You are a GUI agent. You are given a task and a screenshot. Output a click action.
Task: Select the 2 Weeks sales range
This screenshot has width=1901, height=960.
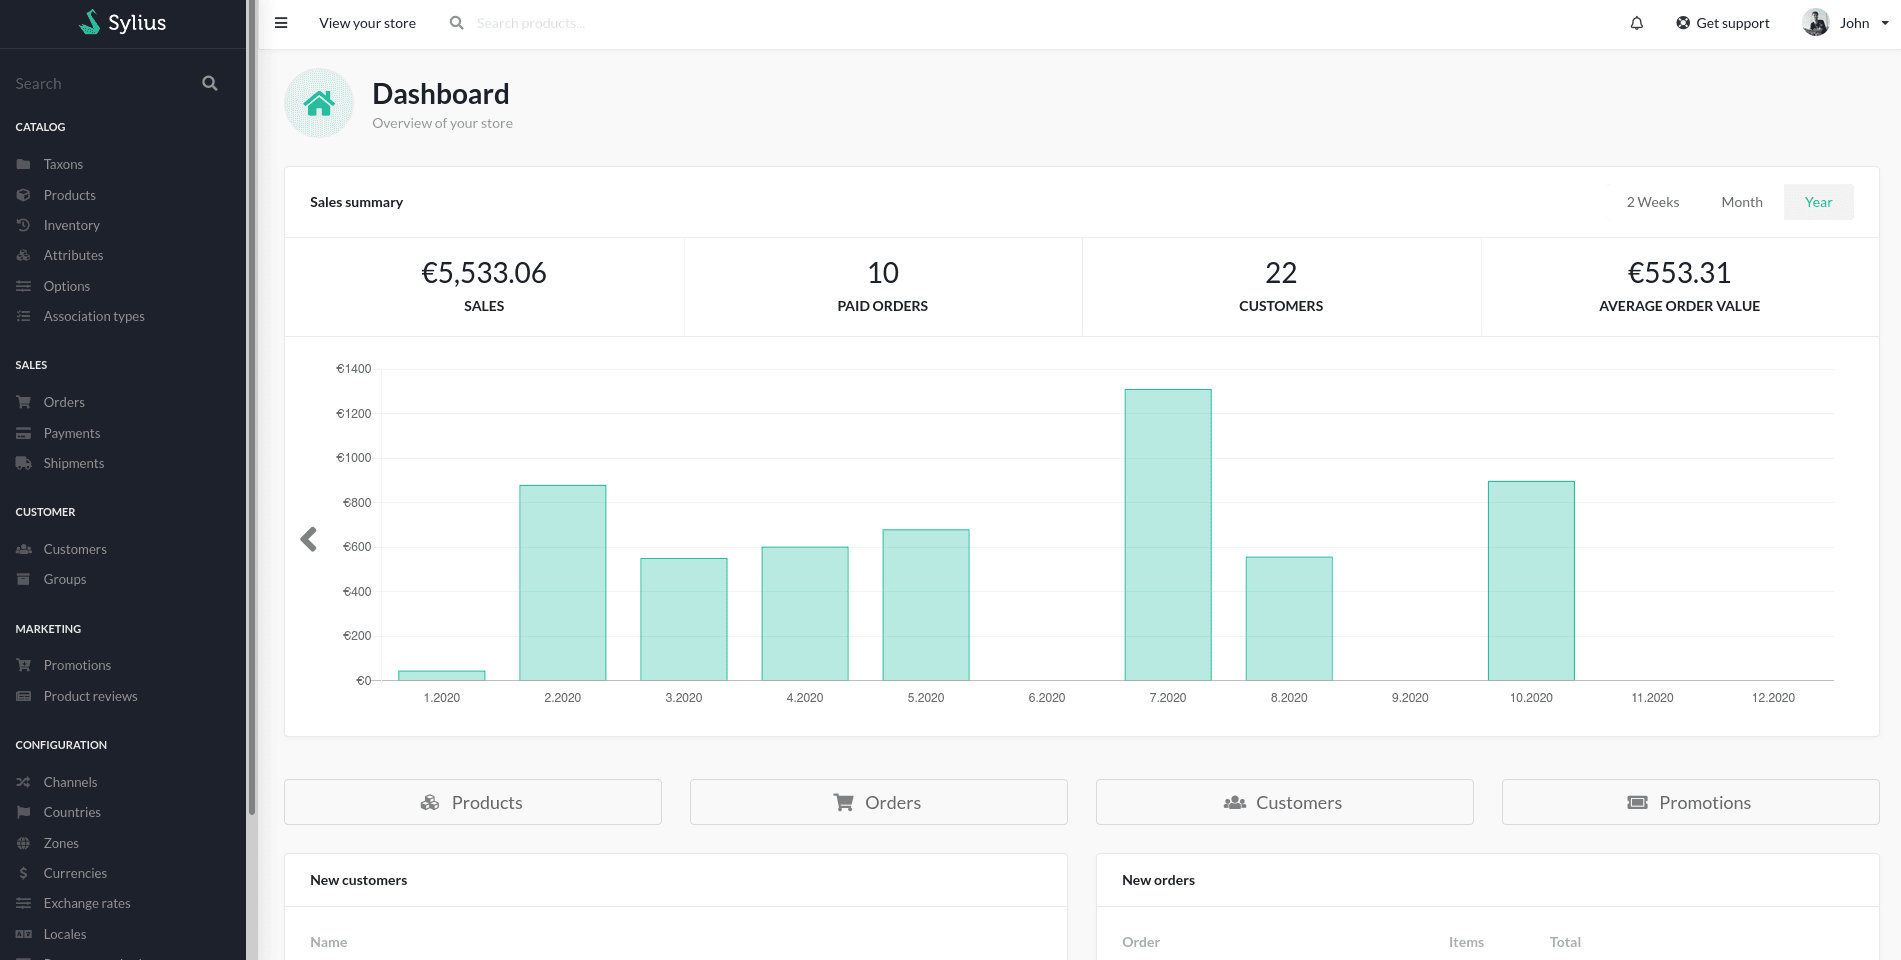tap(1653, 202)
